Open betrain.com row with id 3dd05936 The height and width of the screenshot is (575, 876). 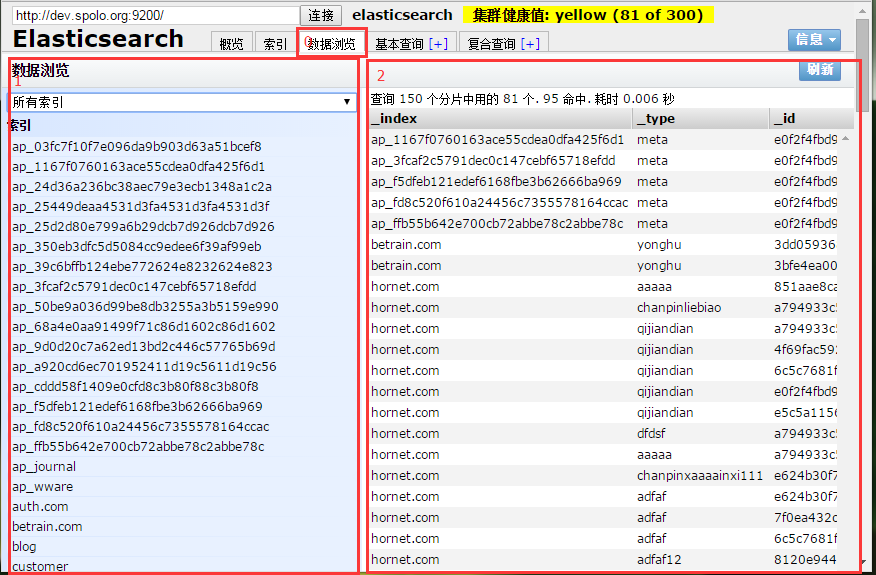(603, 245)
